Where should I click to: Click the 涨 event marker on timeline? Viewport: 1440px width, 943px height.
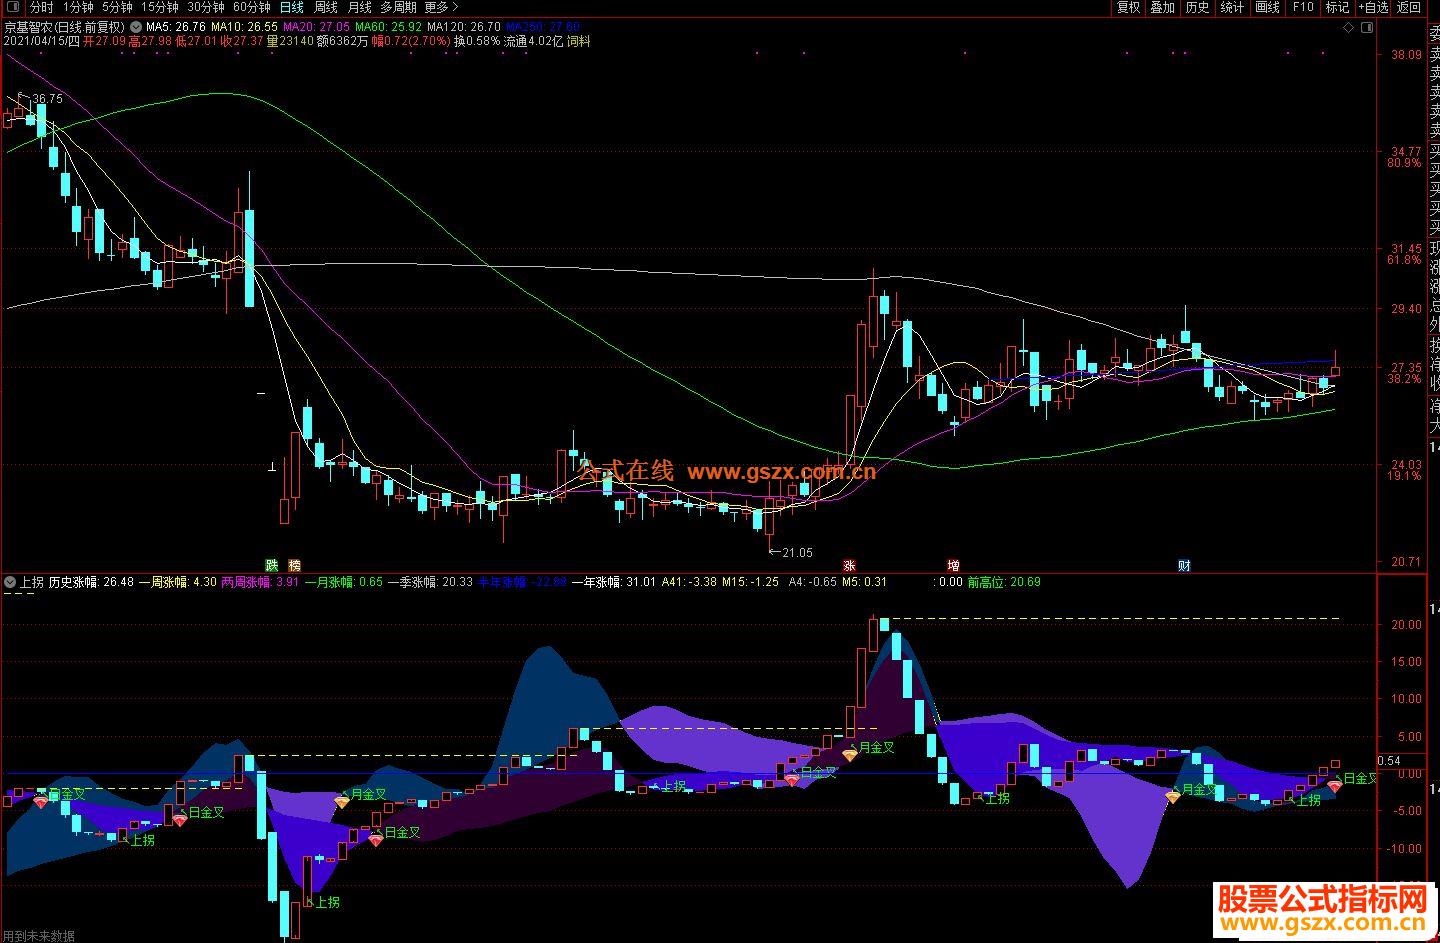[849, 565]
